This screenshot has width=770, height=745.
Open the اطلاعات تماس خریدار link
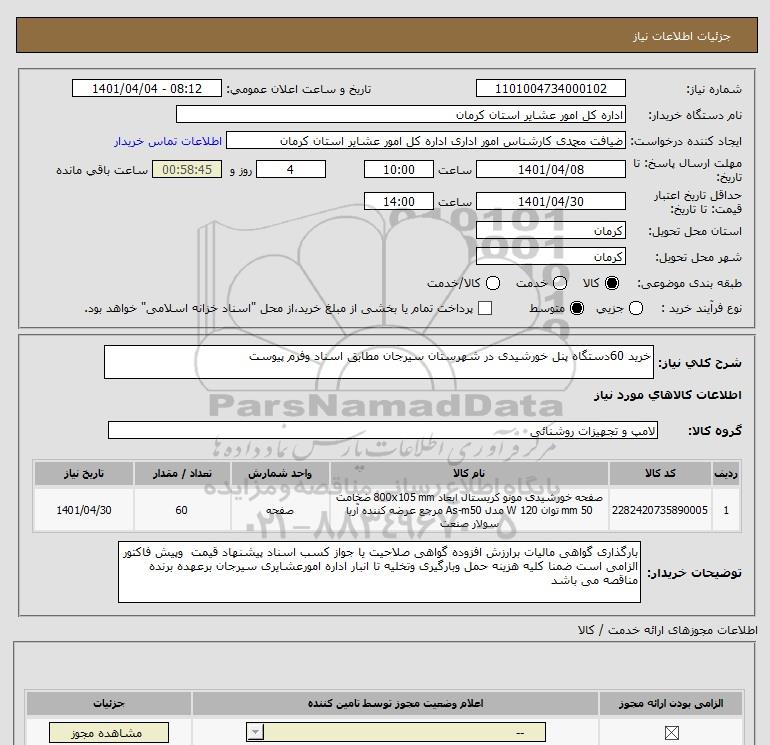(168, 141)
